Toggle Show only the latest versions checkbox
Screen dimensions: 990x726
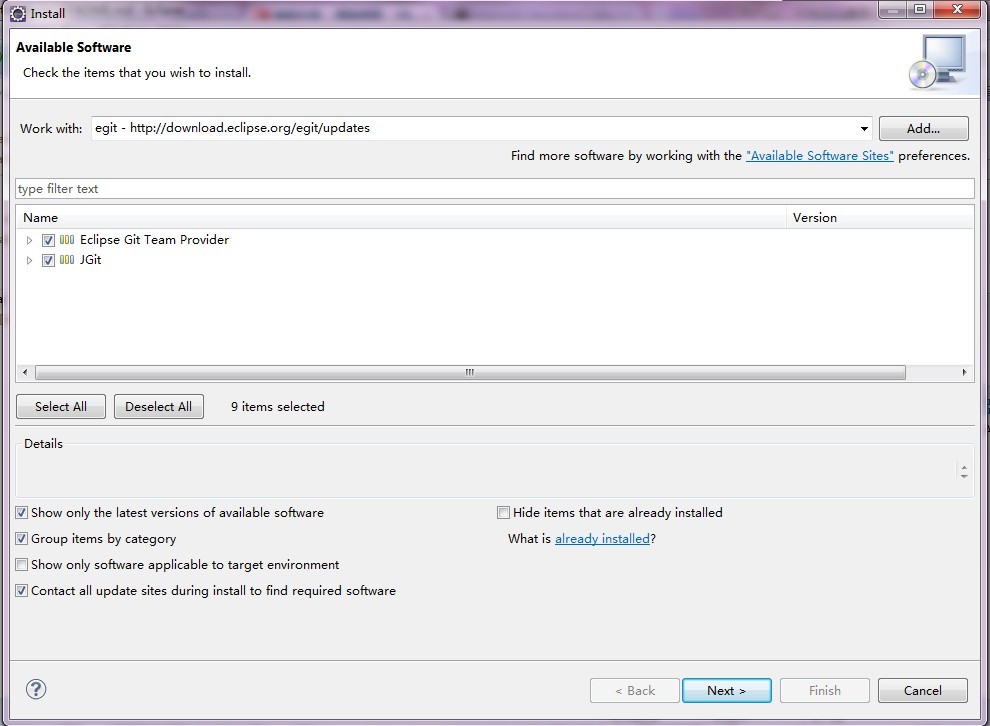(x=21, y=513)
